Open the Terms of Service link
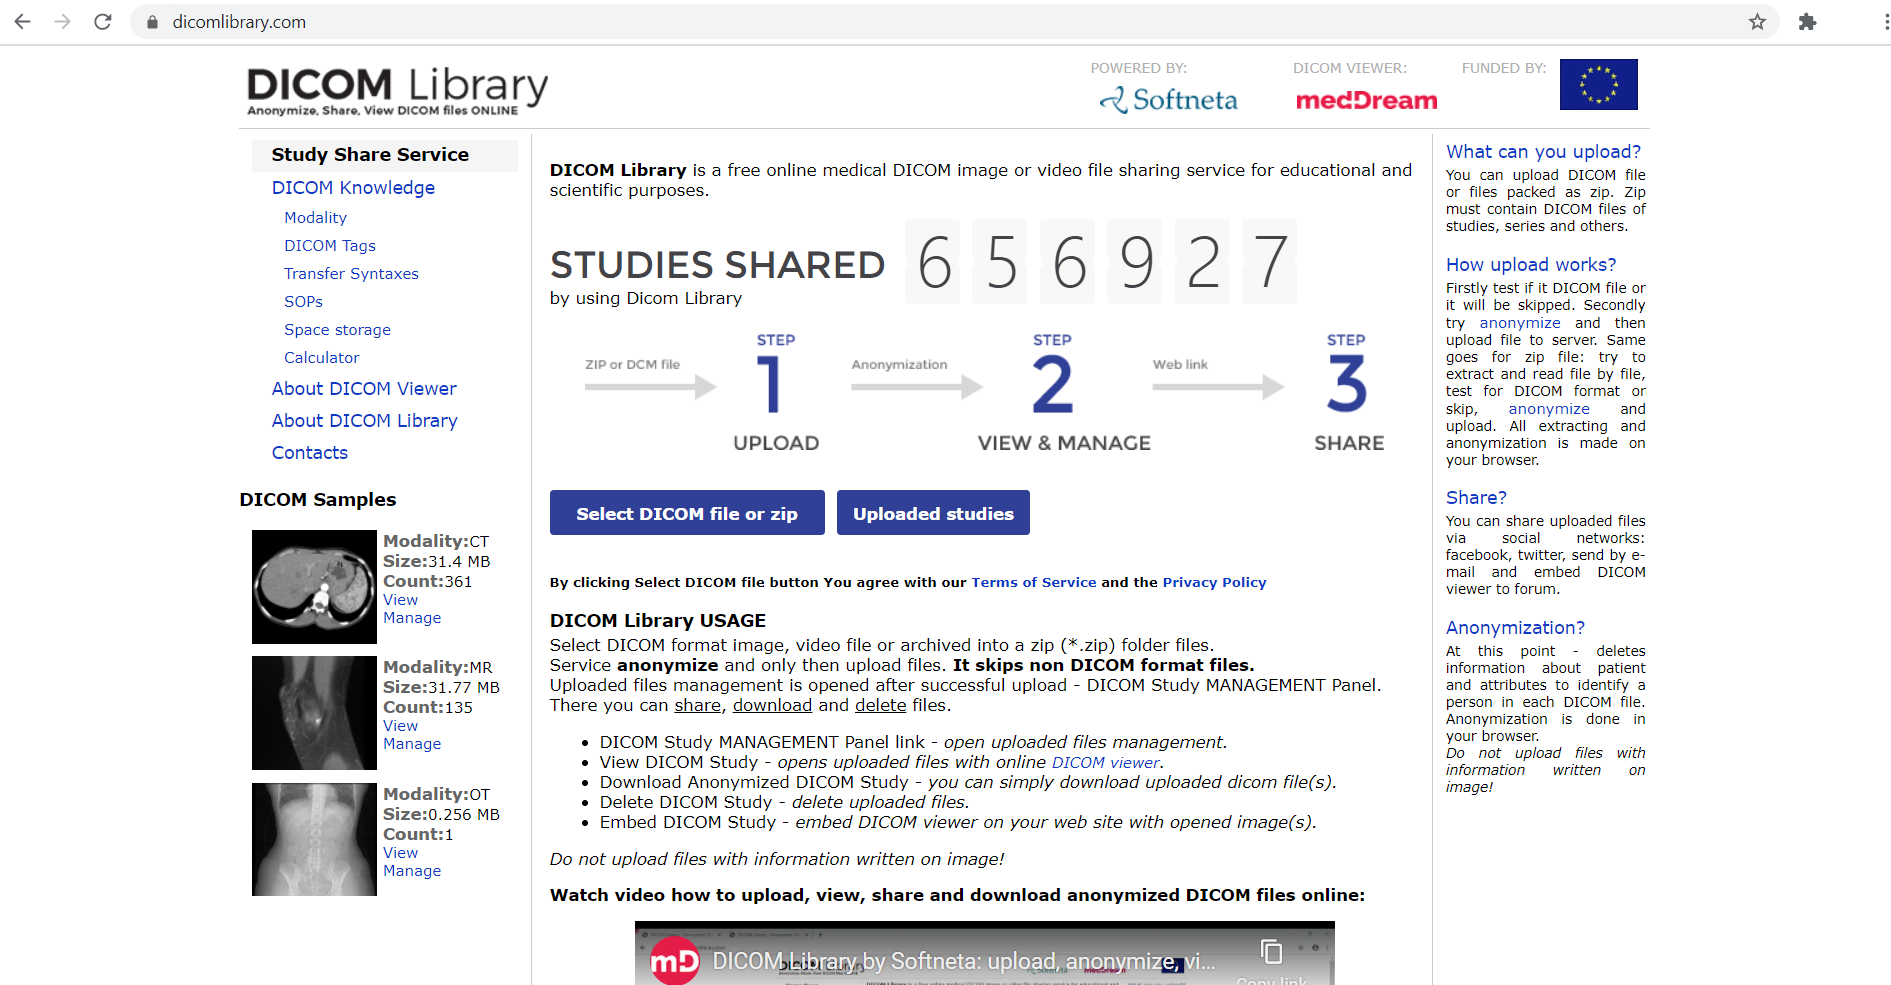The width and height of the screenshot is (1891, 985). point(1034,582)
